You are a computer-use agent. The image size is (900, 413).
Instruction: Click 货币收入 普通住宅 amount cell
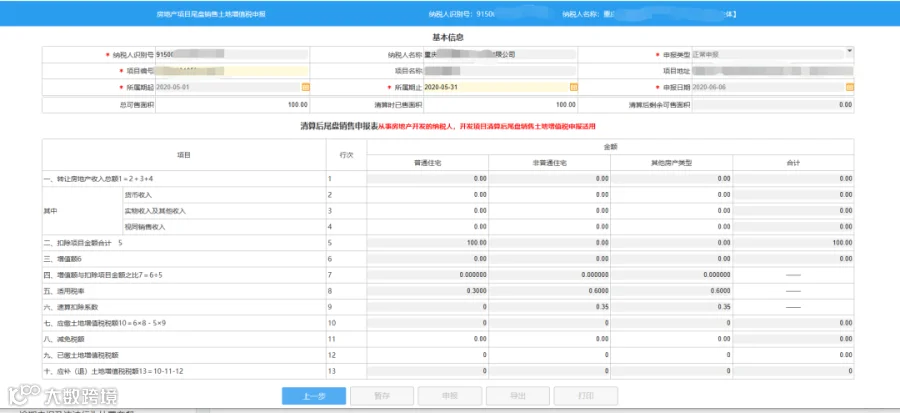(428, 195)
